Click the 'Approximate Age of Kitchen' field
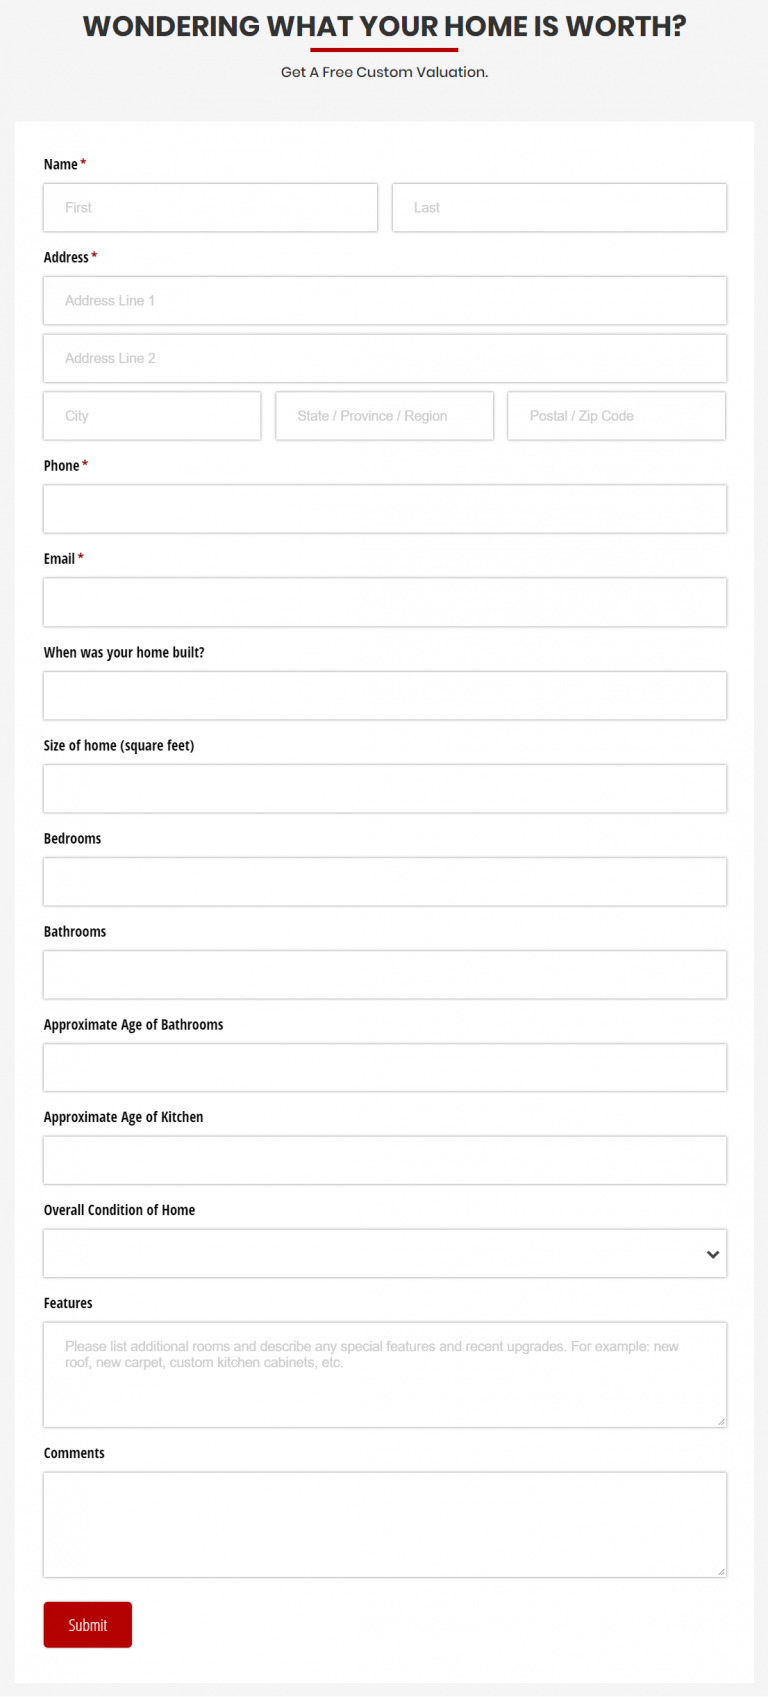 [x=384, y=1160]
